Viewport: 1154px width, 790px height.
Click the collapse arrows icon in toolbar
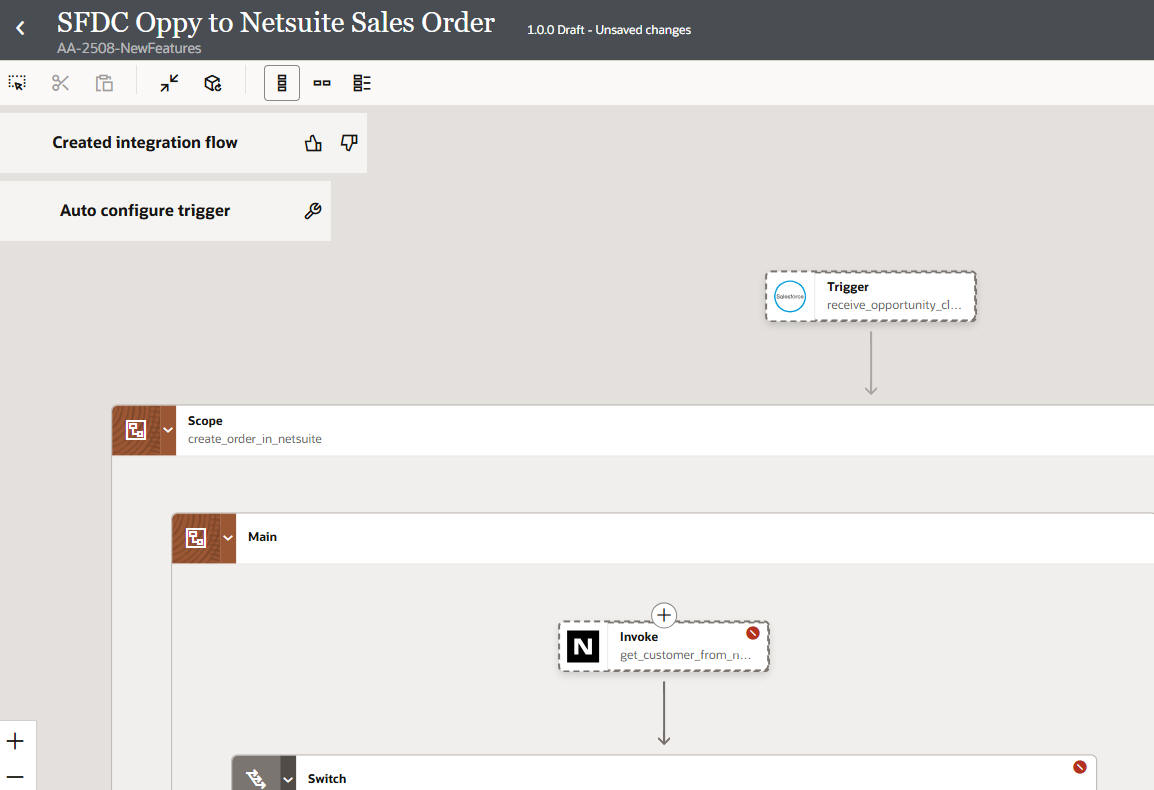tap(169, 83)
